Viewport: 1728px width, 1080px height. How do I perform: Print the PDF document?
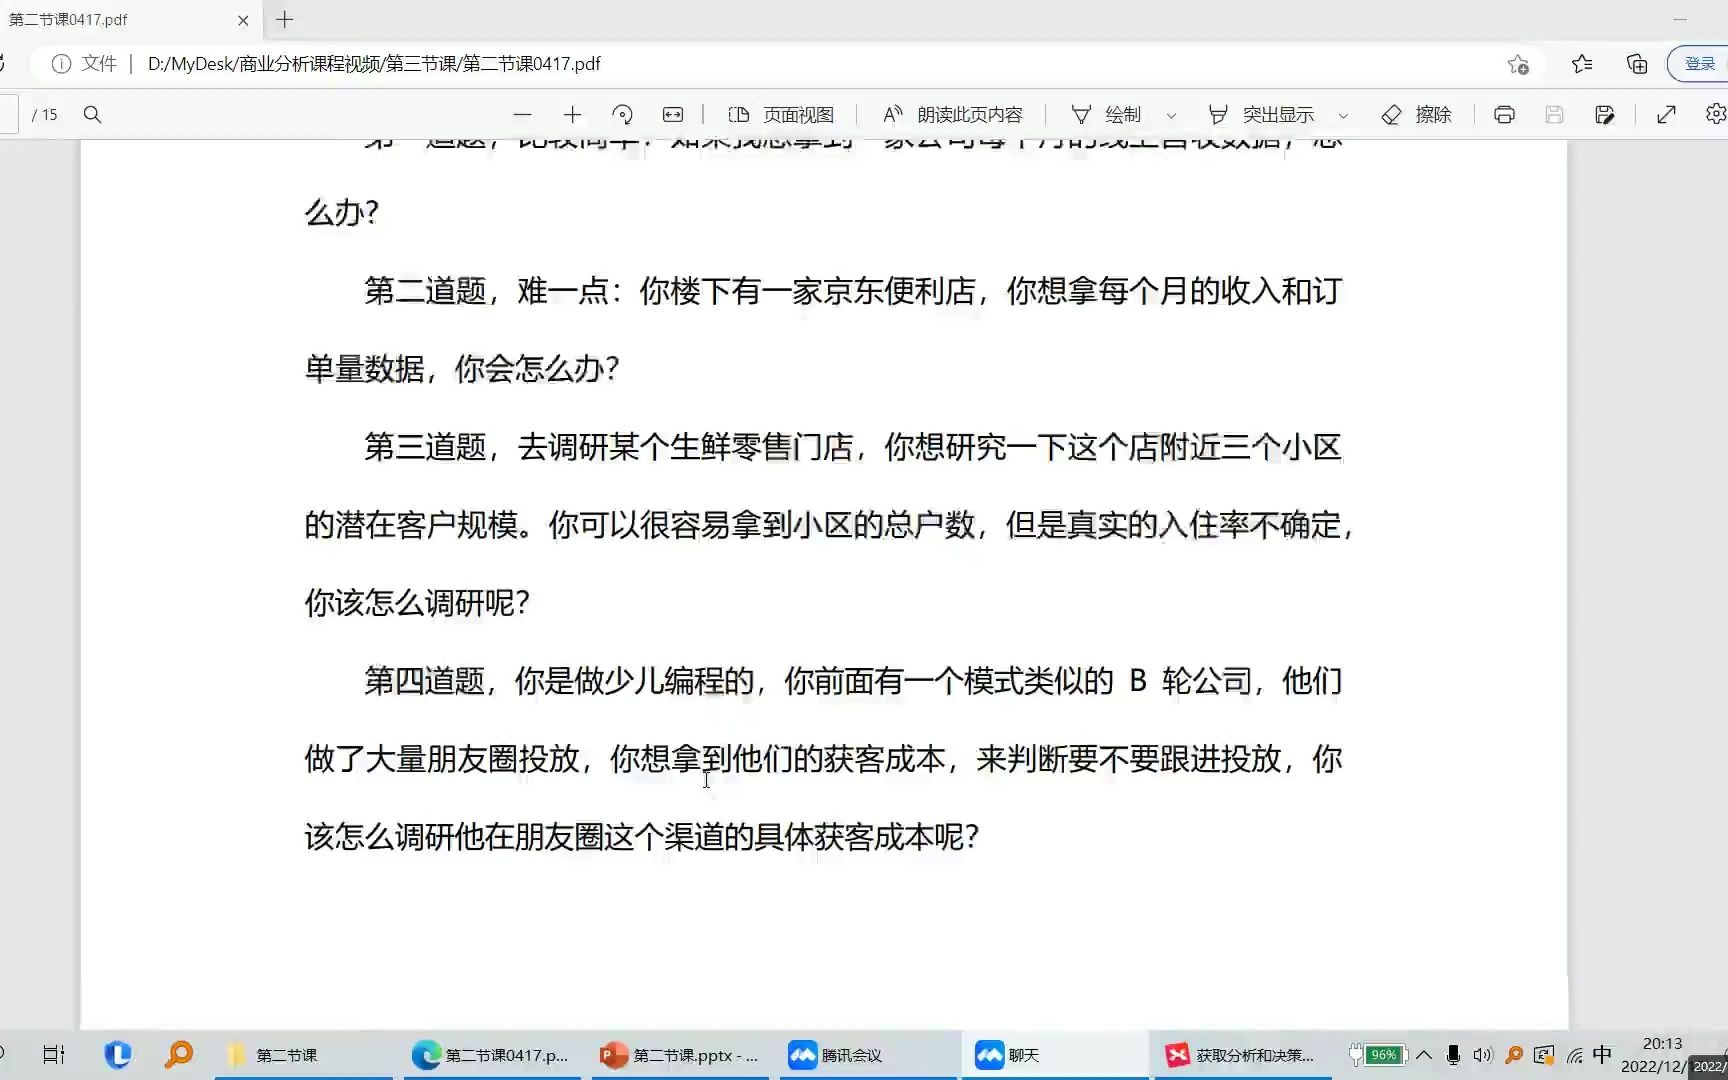[1504, 115]
